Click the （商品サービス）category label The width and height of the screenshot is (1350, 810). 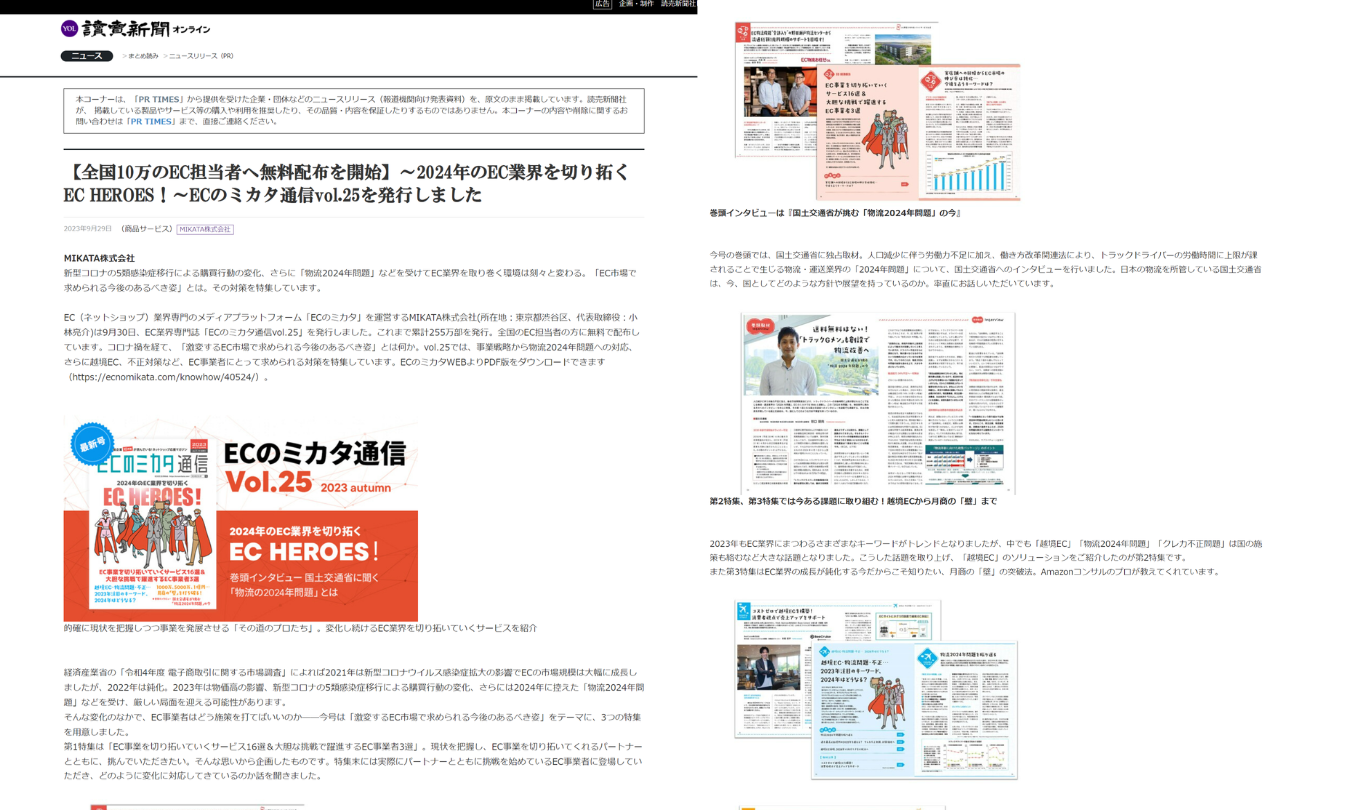click(146, 229)
